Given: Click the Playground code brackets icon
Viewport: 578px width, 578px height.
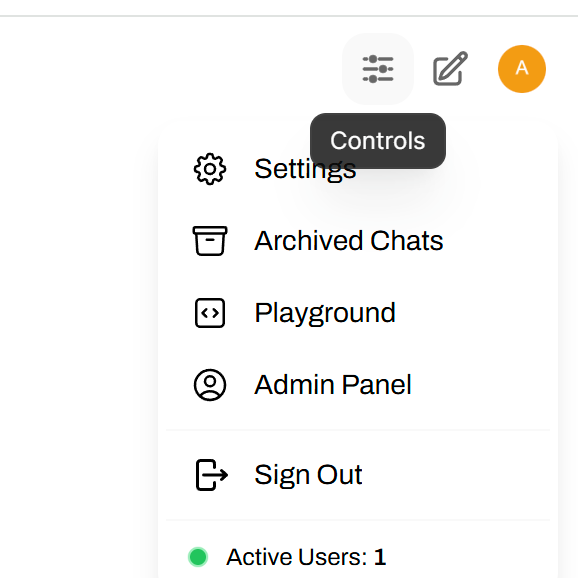Looking at the screenshot, I should 210,313.
